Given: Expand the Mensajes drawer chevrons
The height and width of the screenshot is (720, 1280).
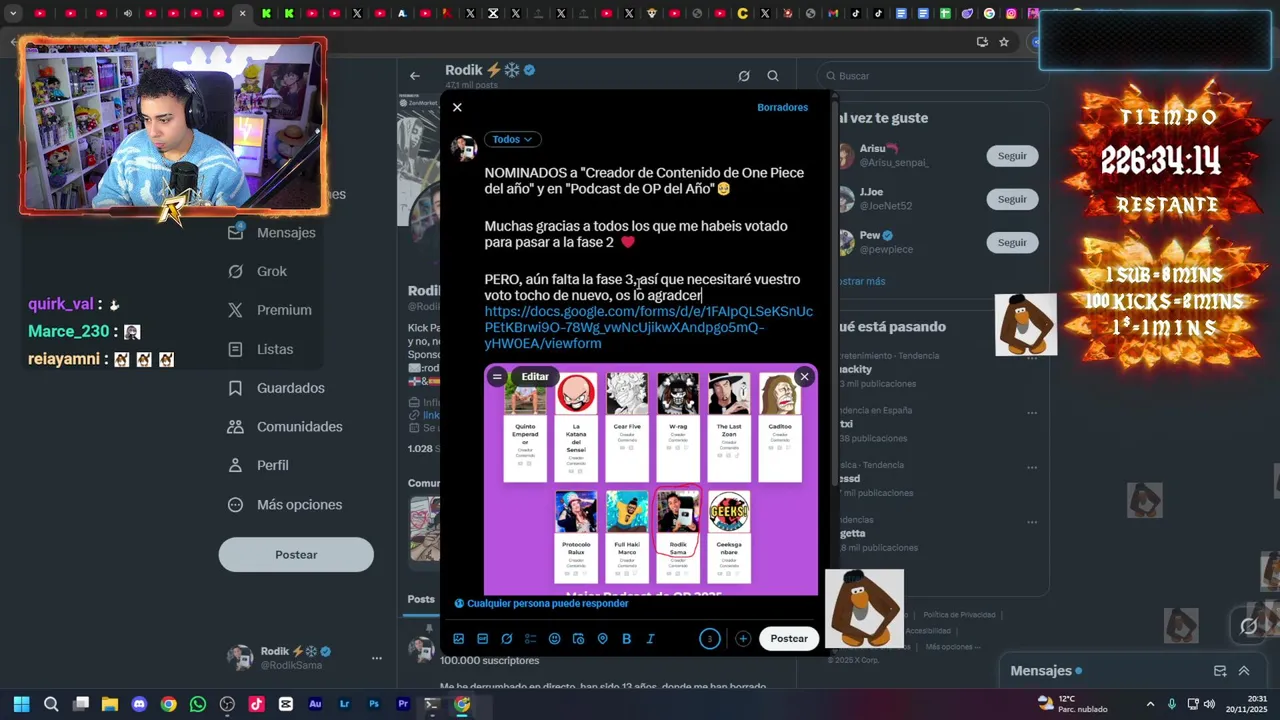Looking at the screenshot, I should coord(1244,671).
